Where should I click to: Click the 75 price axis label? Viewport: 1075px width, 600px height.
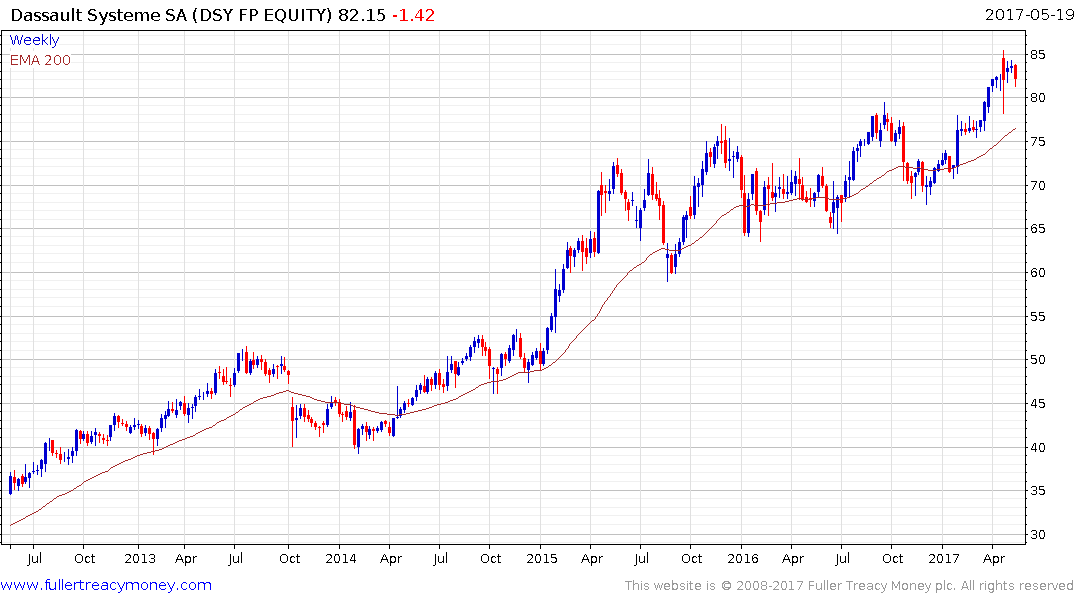[x=1037, y=142]
